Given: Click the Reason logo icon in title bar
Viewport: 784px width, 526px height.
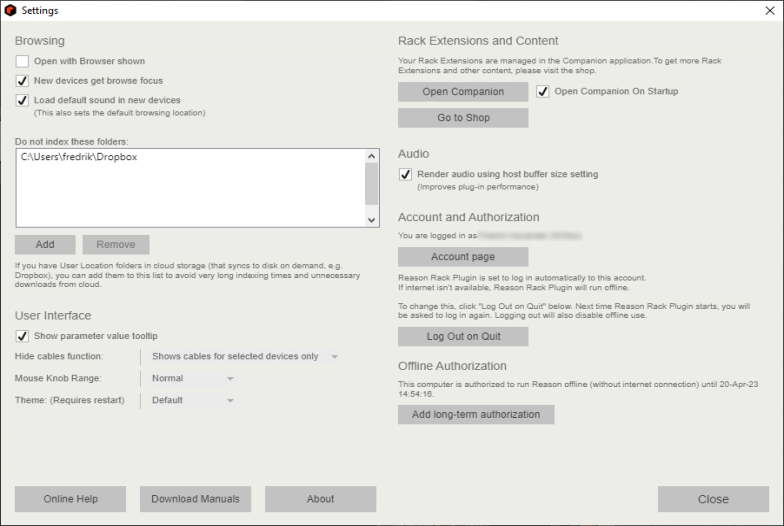Looking at the screenshot, I should pos(10,10).
